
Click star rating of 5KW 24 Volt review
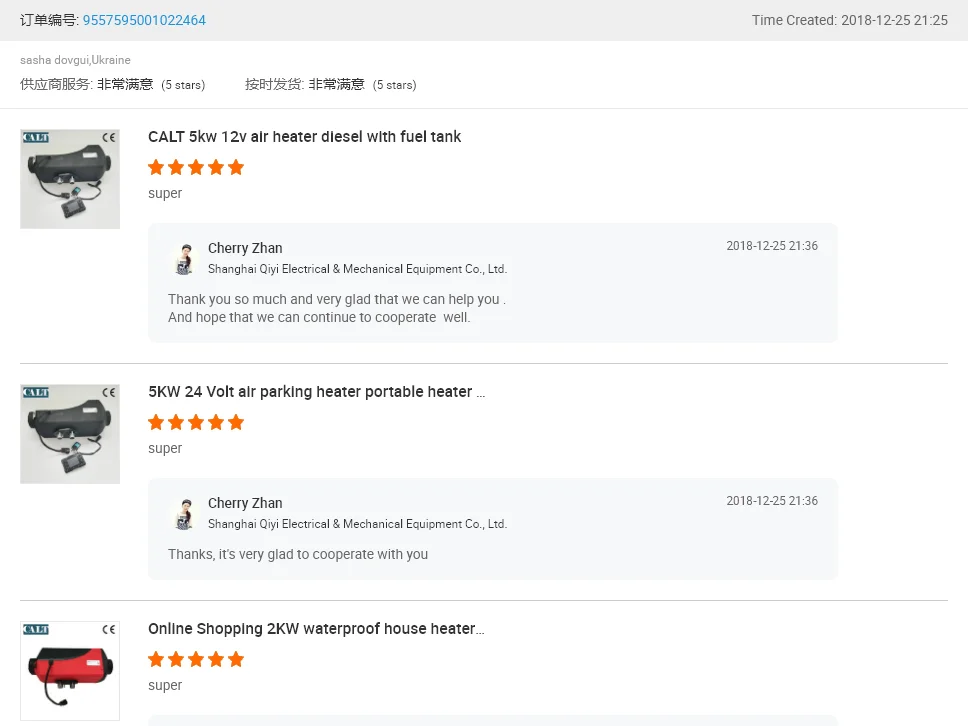coord(196,422)
